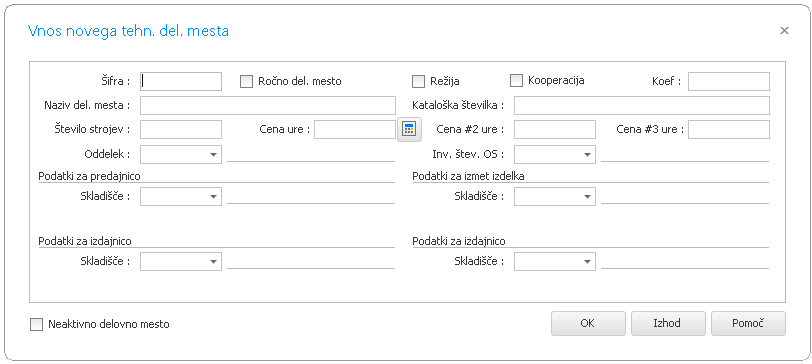Open help with the Pomoč button
The width and height of the screenshot is (812, 364).
(x=748, y=324)
